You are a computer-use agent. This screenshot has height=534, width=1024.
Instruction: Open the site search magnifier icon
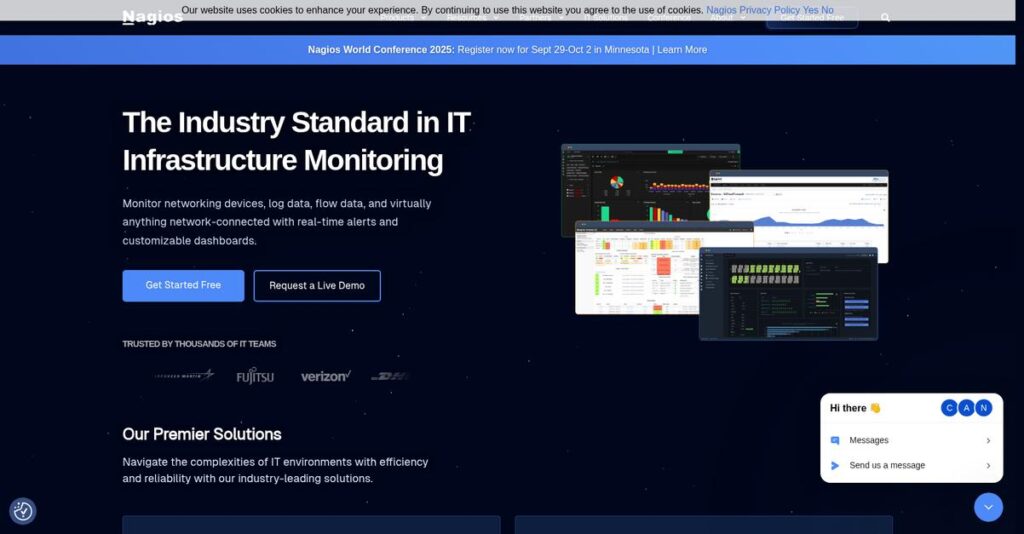pyautogui.click(x=886, y=18)
